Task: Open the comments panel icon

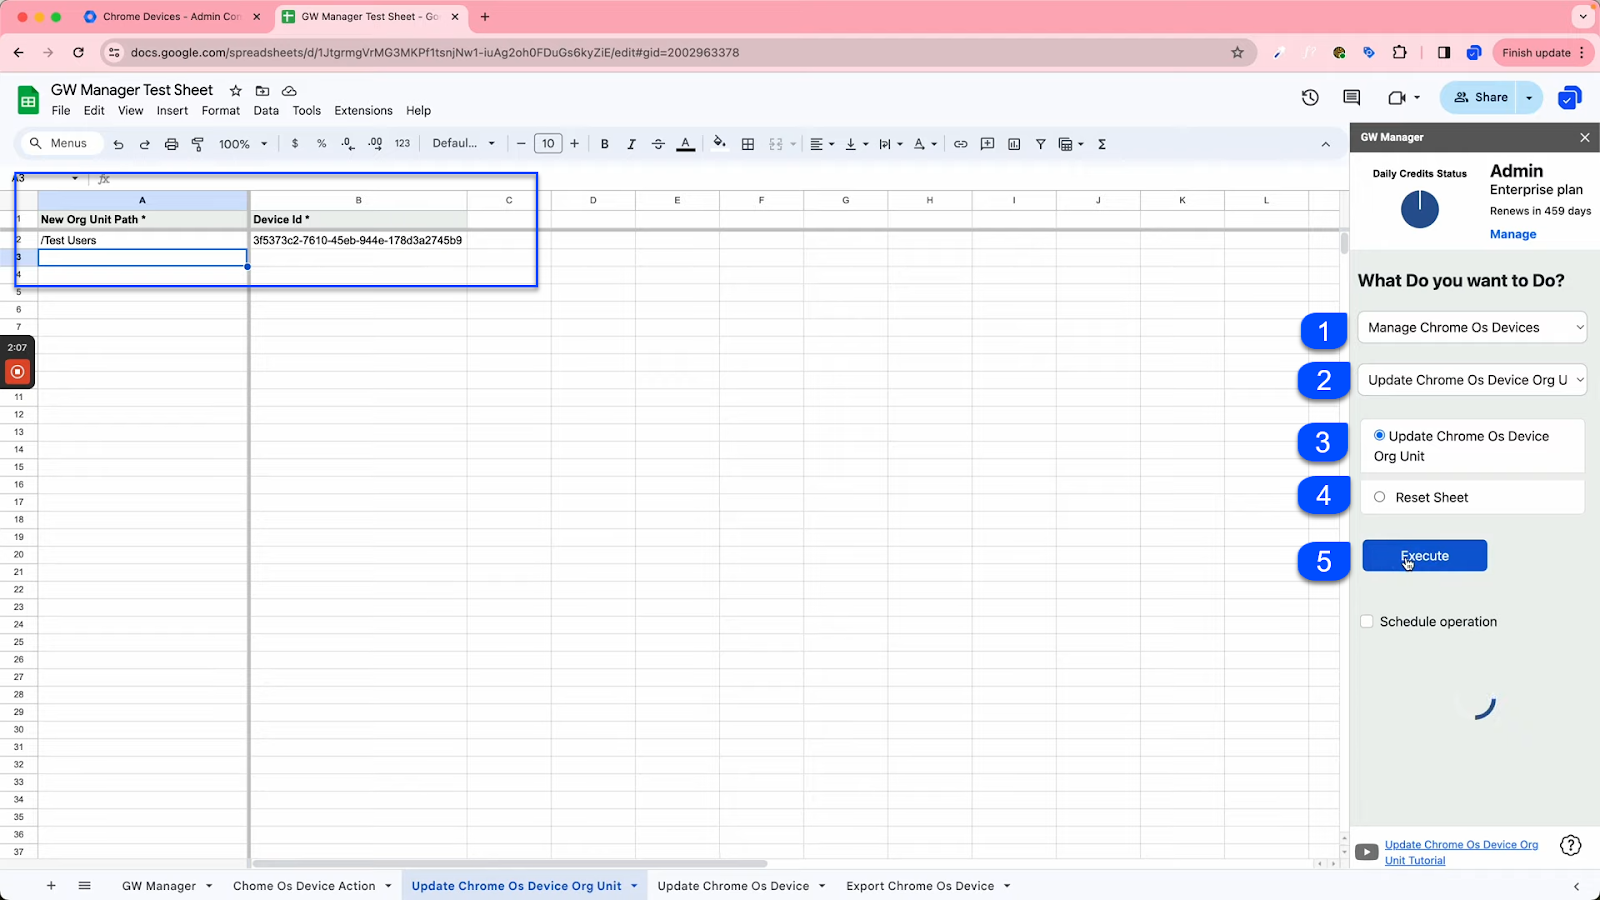Action: pyautogui.click(x=1352, y=97)
